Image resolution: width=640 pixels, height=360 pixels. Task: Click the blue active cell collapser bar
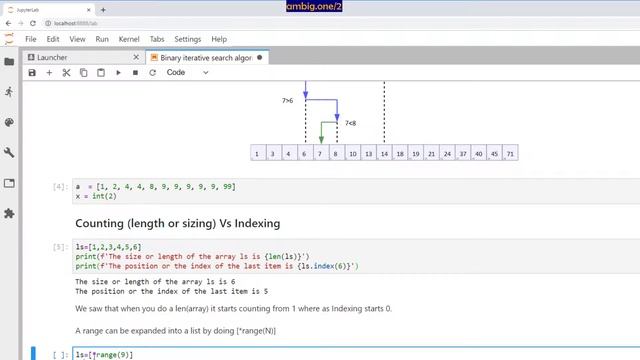click(x=33, y=353)
